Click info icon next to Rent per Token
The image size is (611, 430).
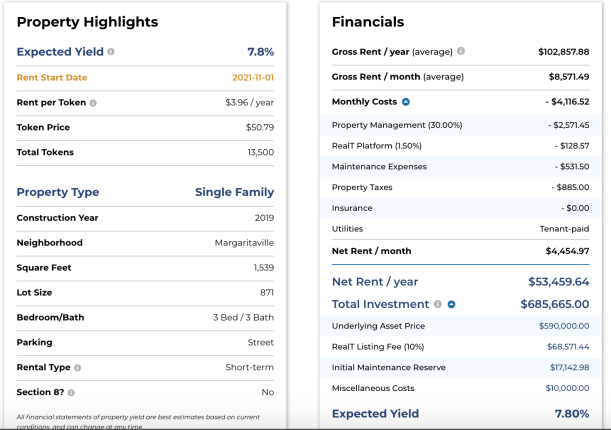click(93, 103)
